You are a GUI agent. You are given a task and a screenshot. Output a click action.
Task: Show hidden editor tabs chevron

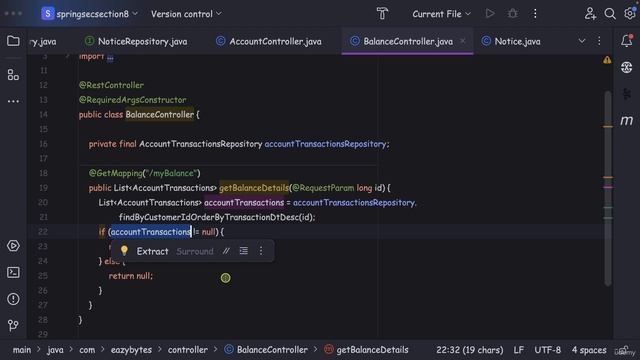pos(582,41)
